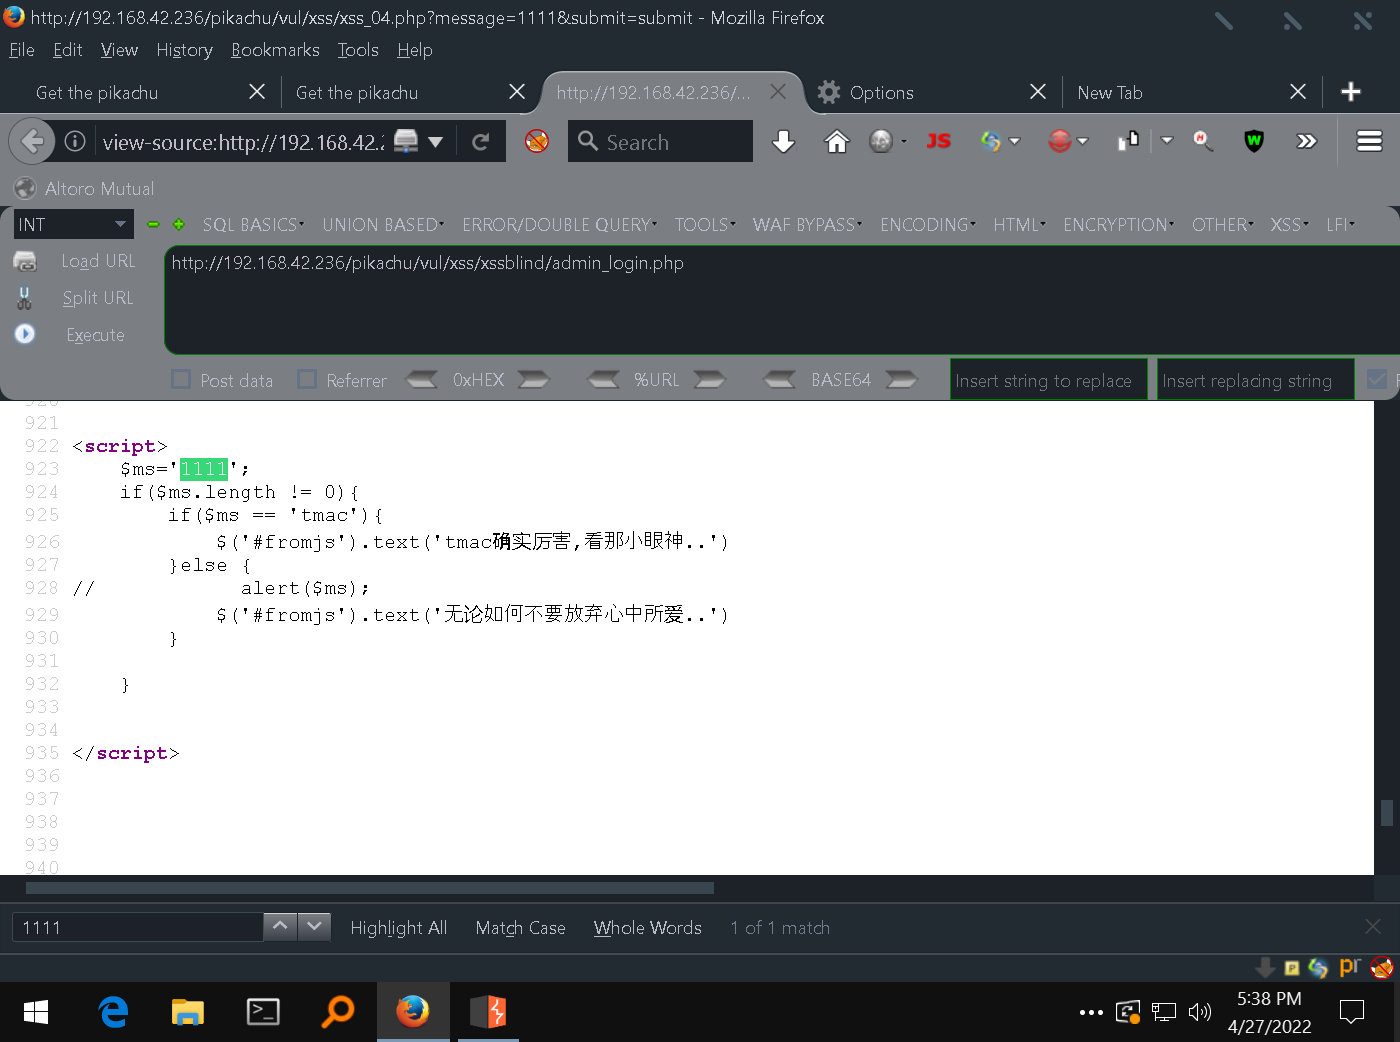Open the History menu
Image resolution: width=1400 pixels, height=1042 pixels.
coord(184,50)
